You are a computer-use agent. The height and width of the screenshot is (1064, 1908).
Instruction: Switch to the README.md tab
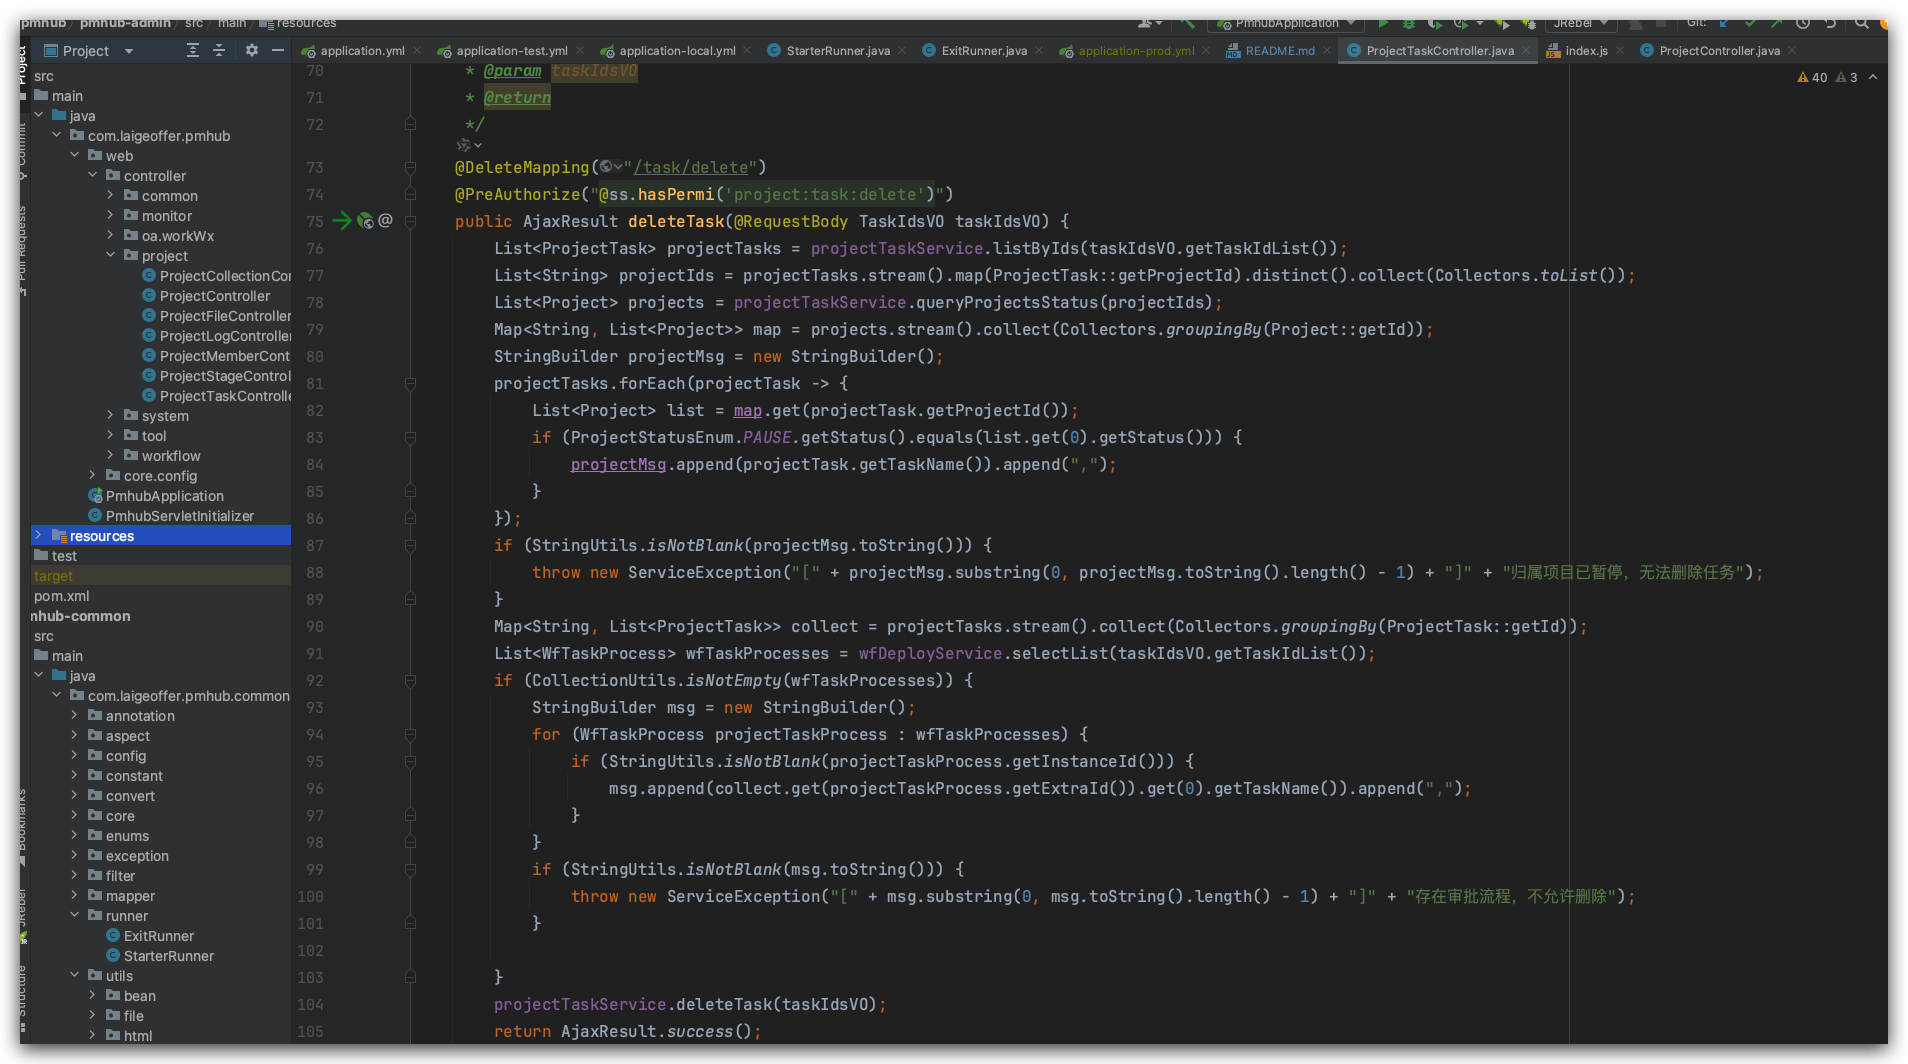[1279, 51]
